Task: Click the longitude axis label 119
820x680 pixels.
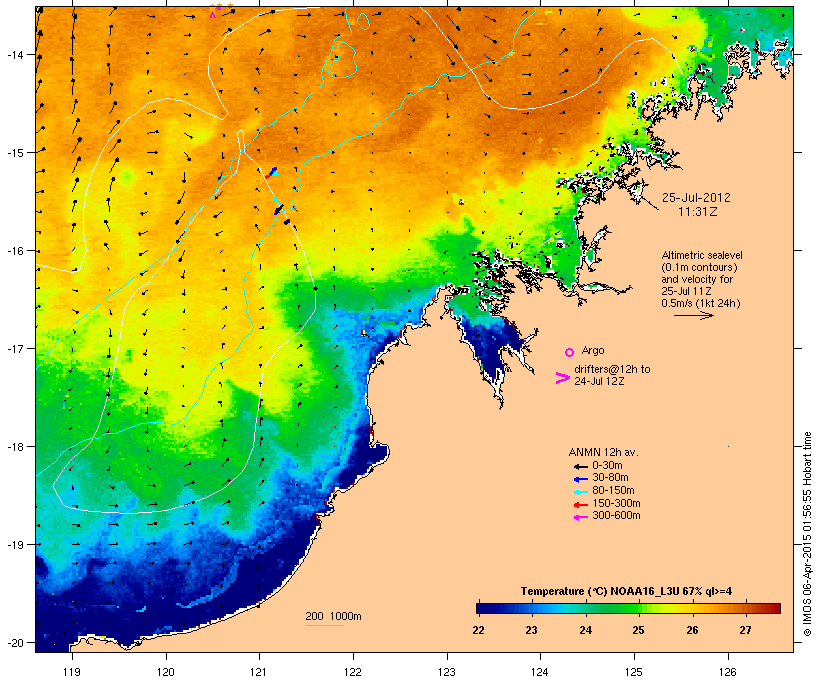Action: (72, 672)
